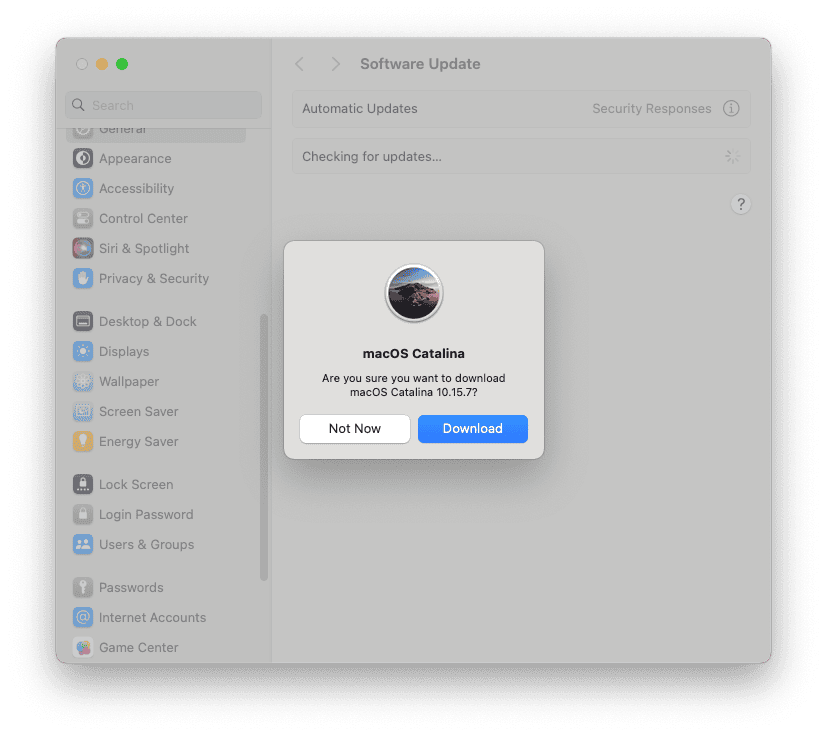Open the Wallpaper label
The height and width of the screenshot is (737, 827).
[129, 381]
